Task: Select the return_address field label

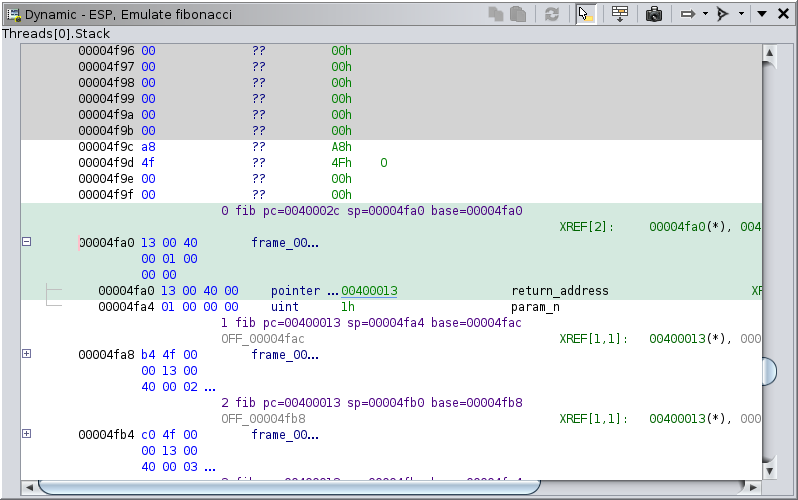Action: coord(559,291)
